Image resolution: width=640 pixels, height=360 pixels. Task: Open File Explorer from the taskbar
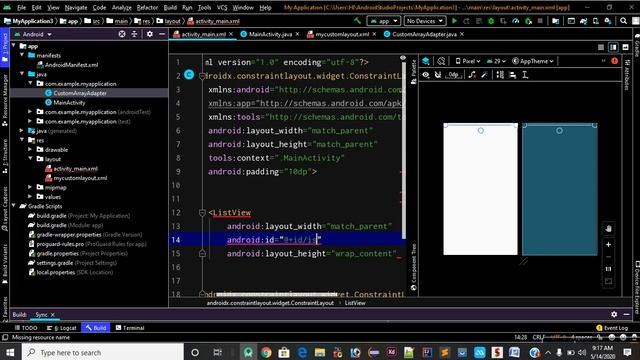click(x=320, y=352)
